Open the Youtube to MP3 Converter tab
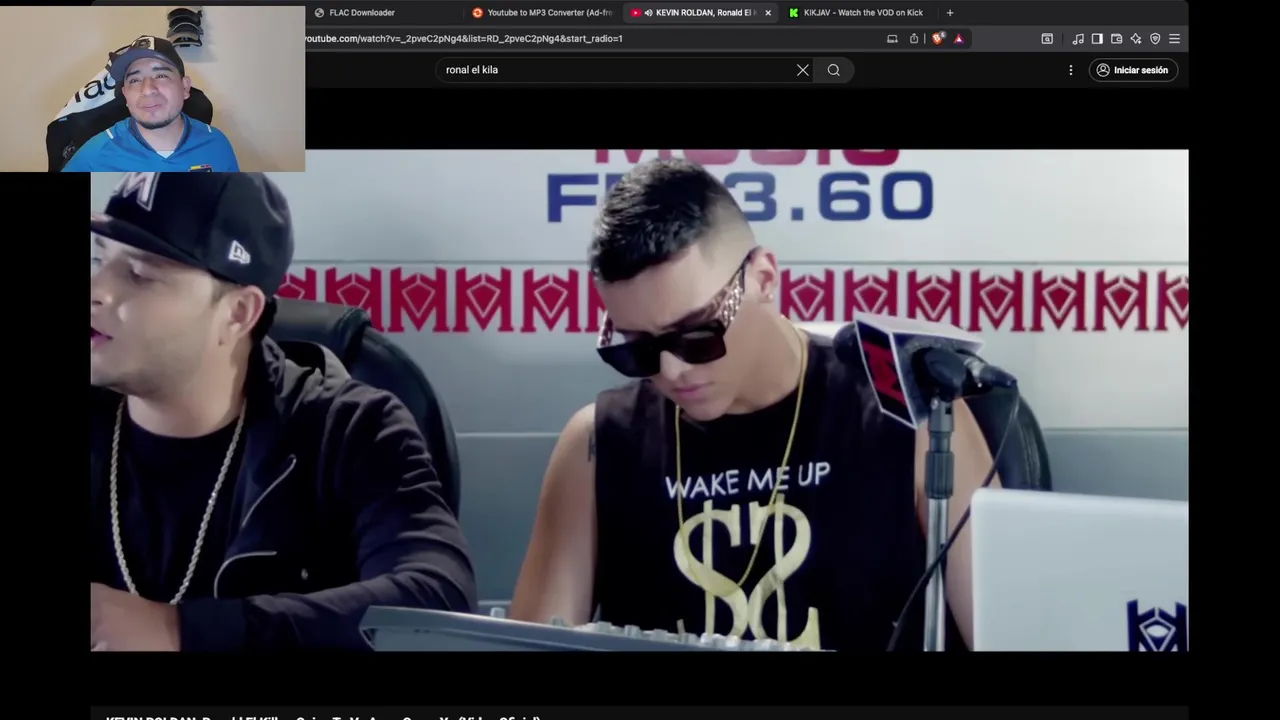The image size is (1280, 720). (x=542, y=13)
